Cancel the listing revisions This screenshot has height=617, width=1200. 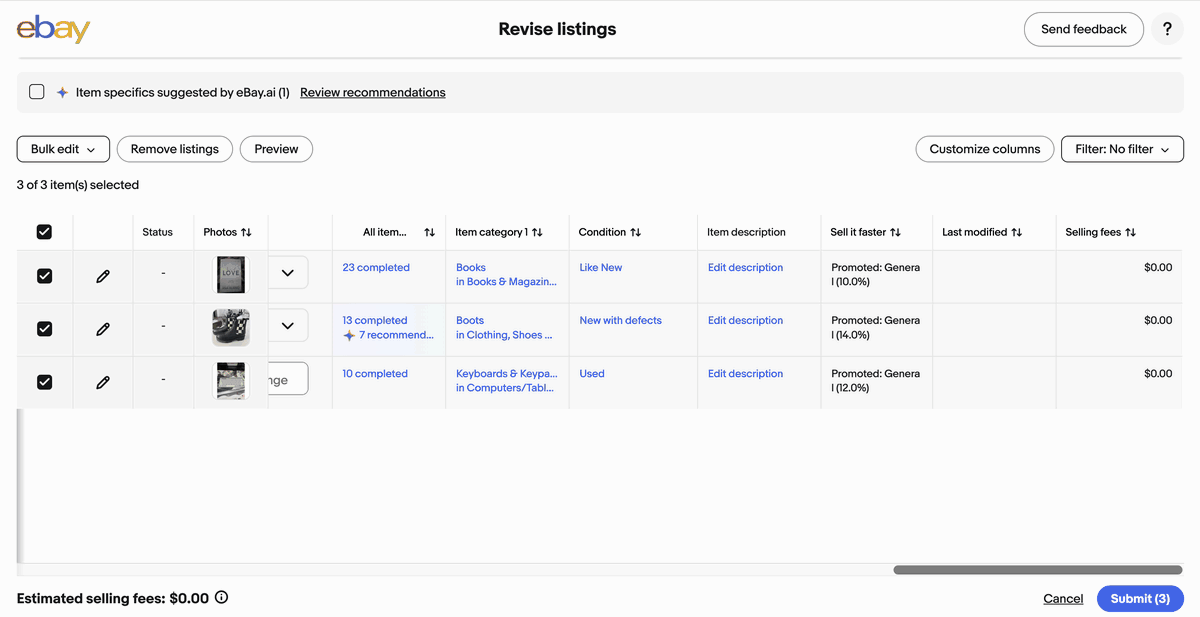tap(1063, 598)
